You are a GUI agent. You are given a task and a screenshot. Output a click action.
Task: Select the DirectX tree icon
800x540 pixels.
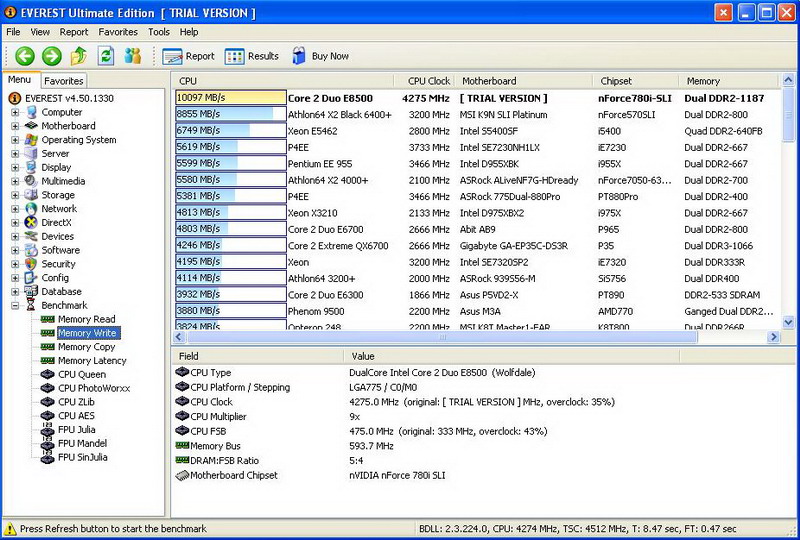pyautogui.click(x=32, y=222)
